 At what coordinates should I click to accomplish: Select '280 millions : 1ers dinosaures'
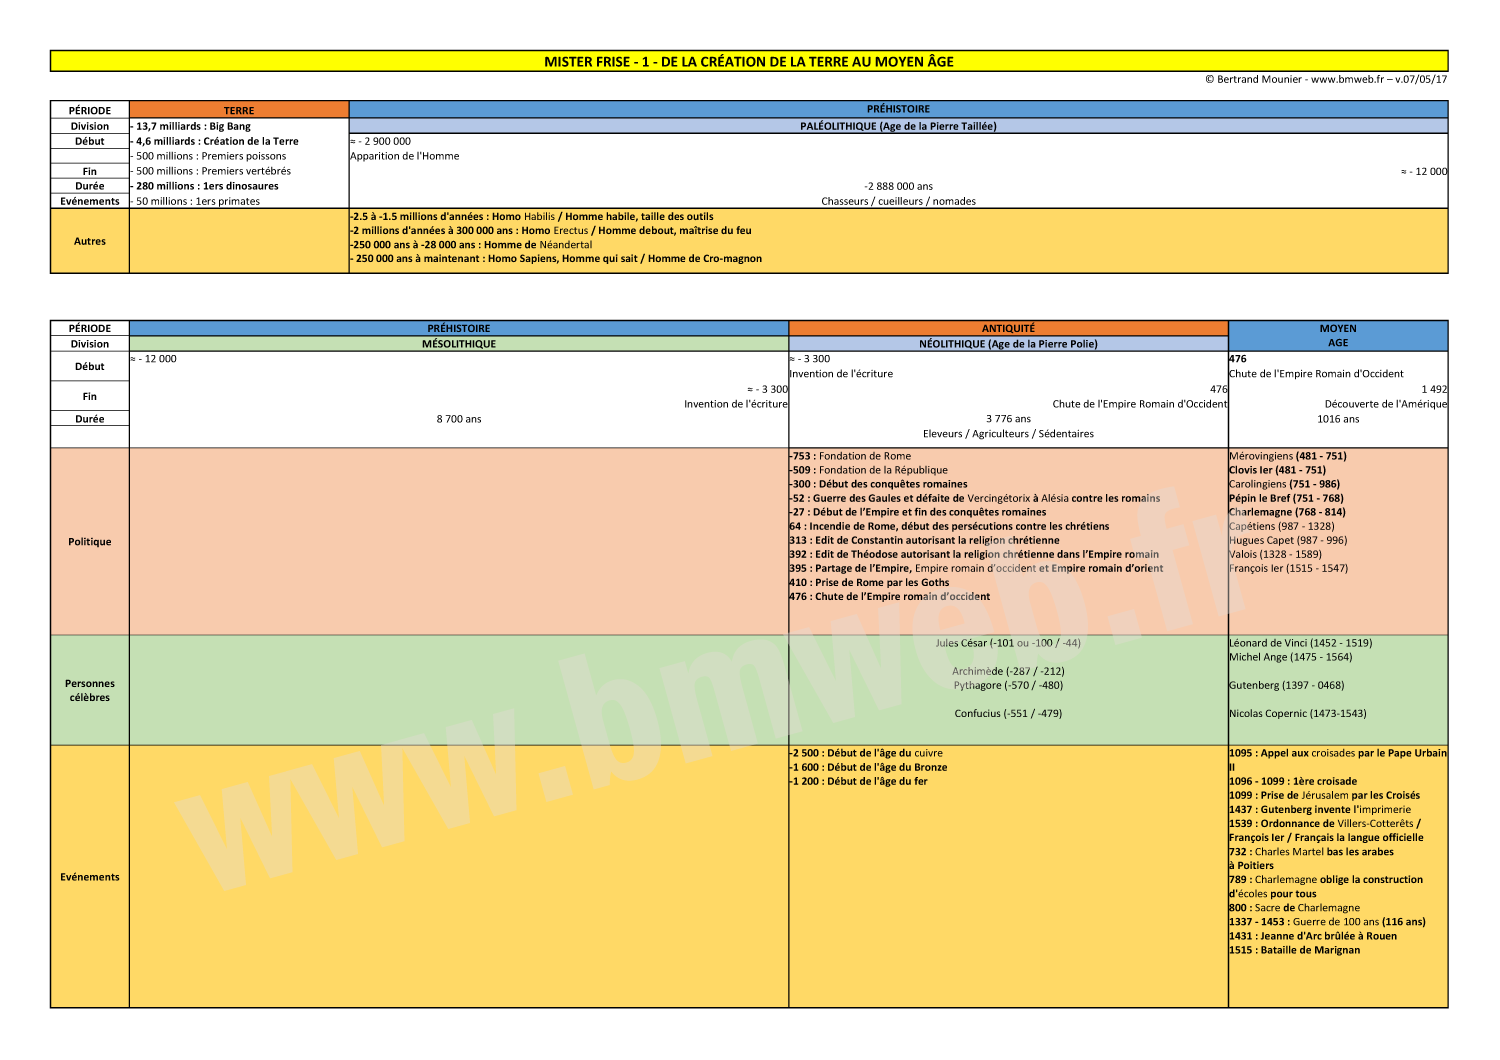coord(207,186)
